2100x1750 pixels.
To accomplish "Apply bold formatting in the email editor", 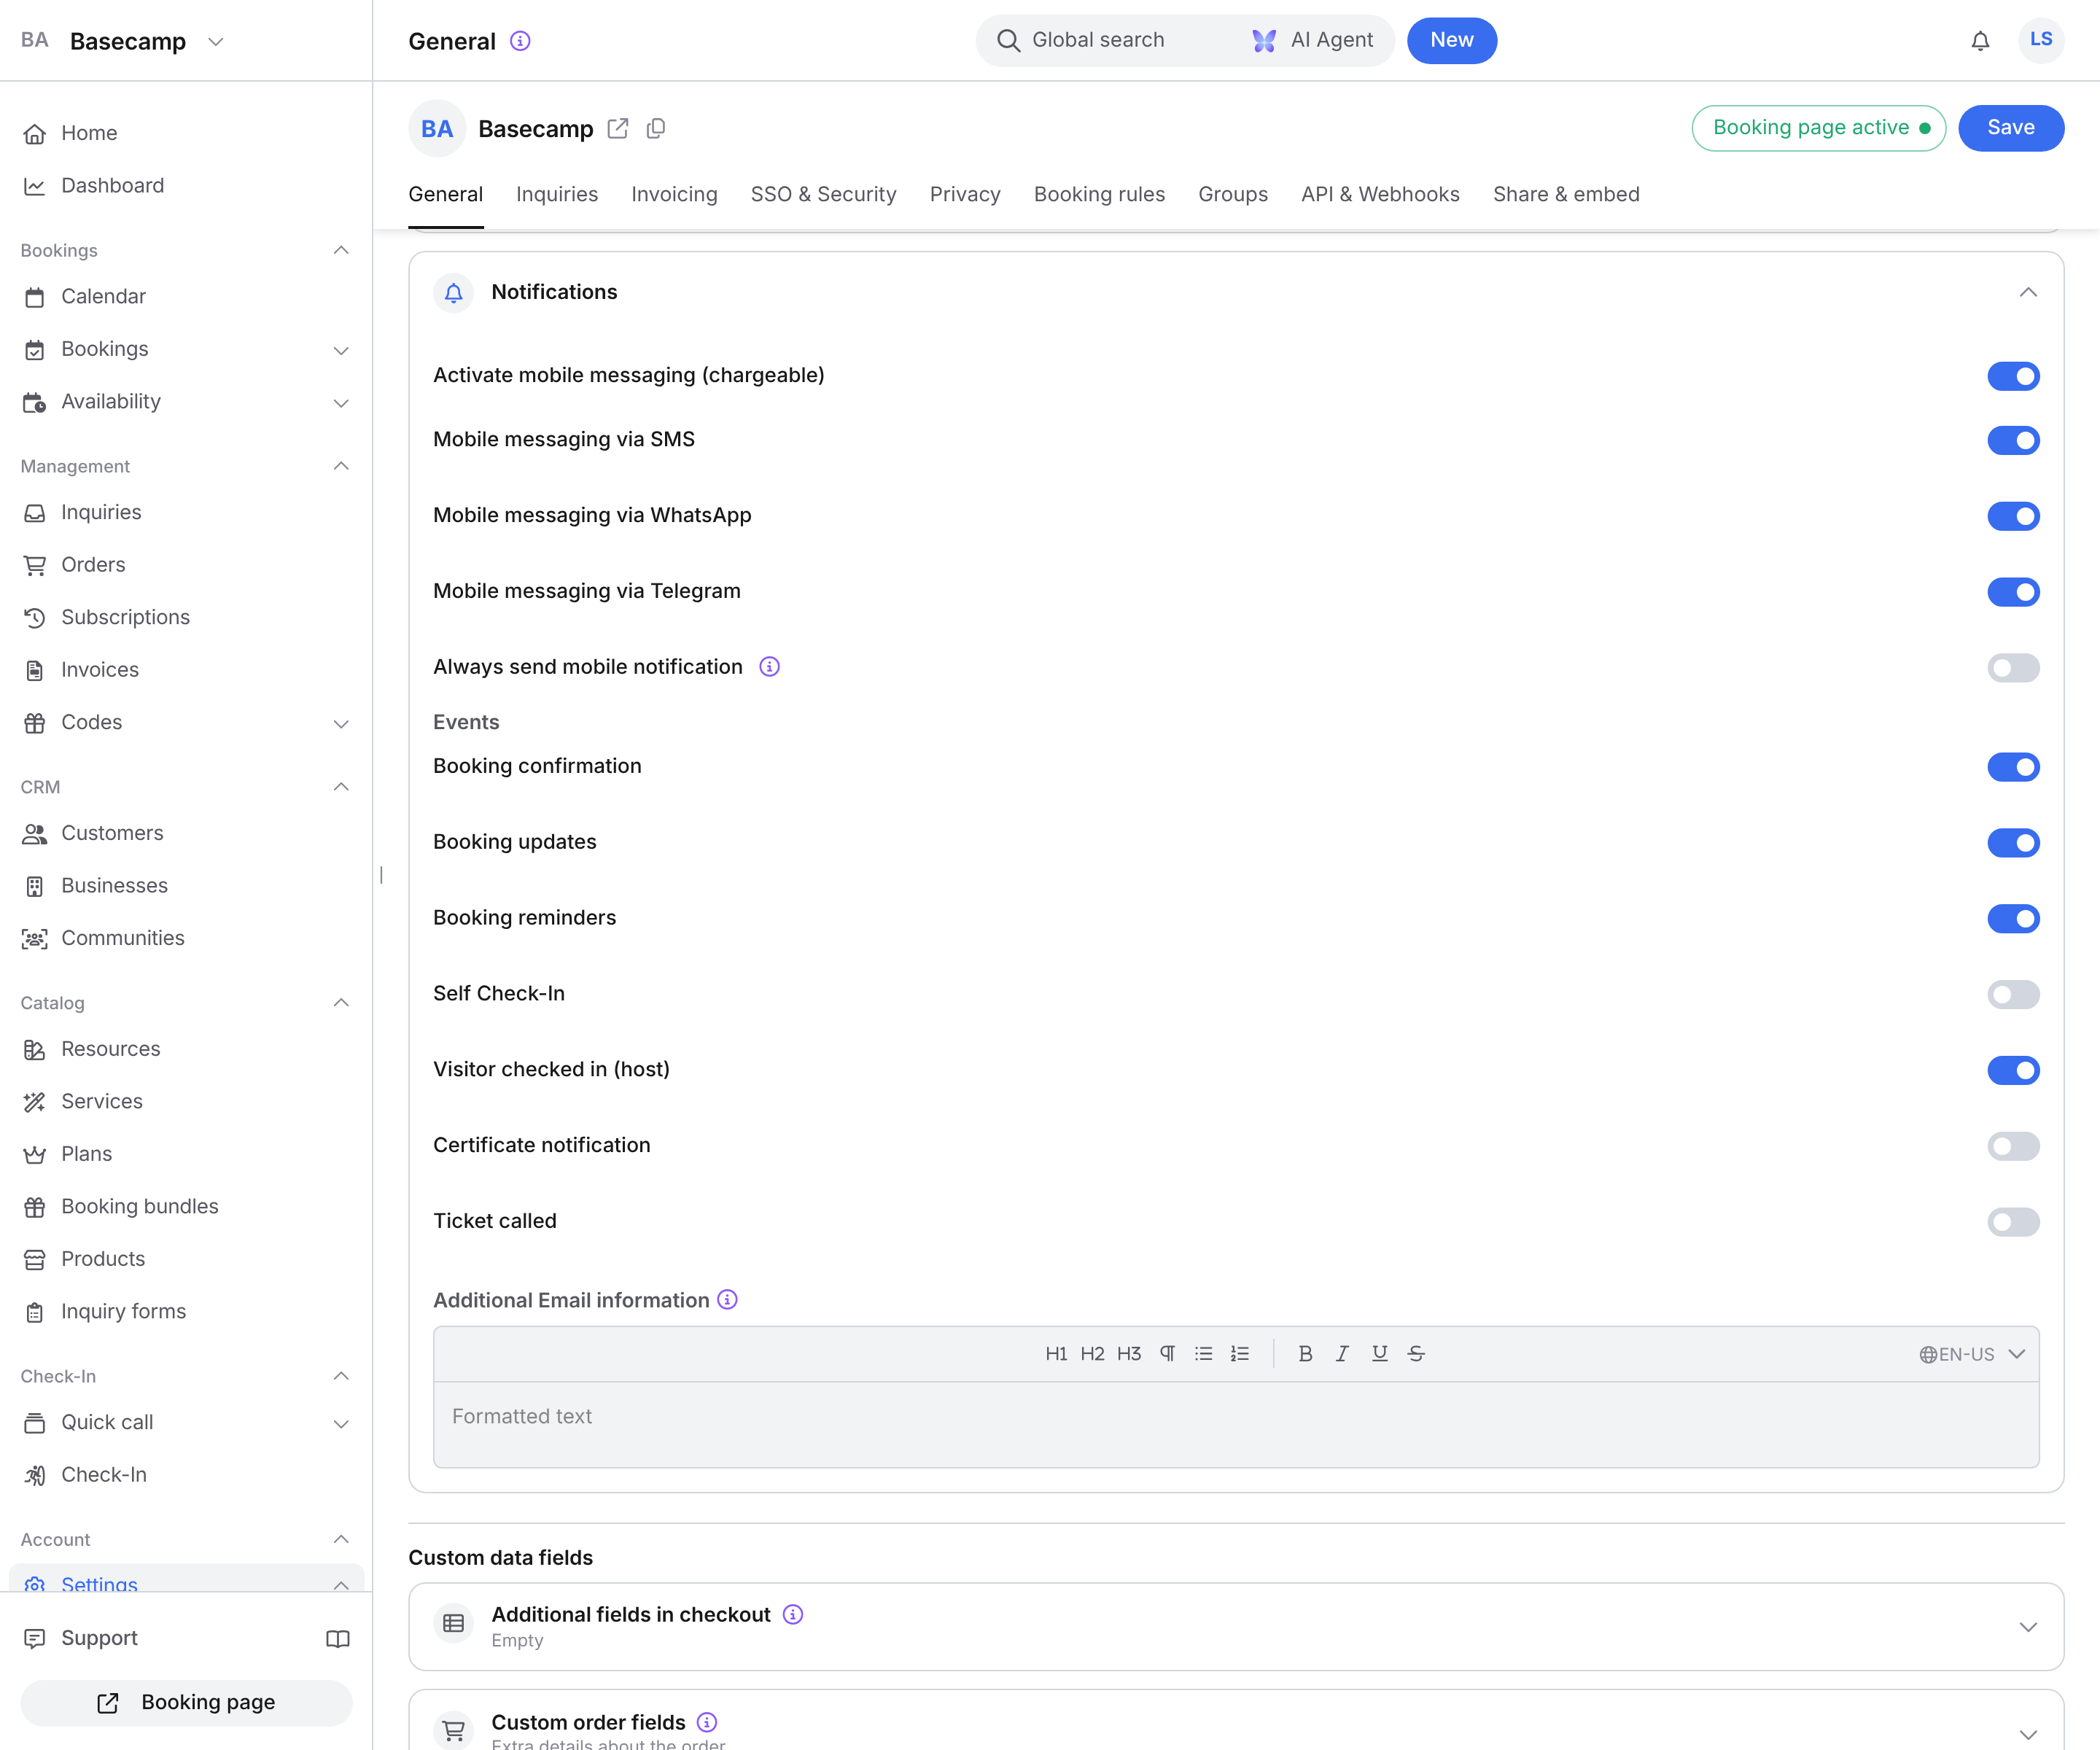I will [x=1305, y=1353].
